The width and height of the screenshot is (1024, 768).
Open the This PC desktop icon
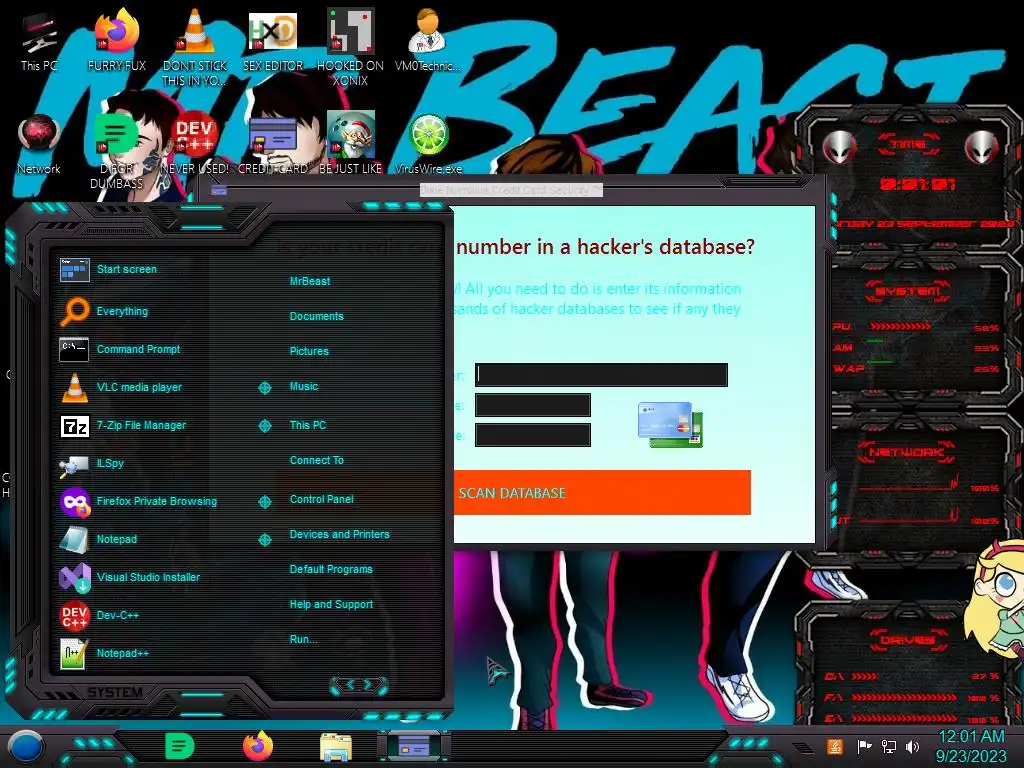coord(39,41)
